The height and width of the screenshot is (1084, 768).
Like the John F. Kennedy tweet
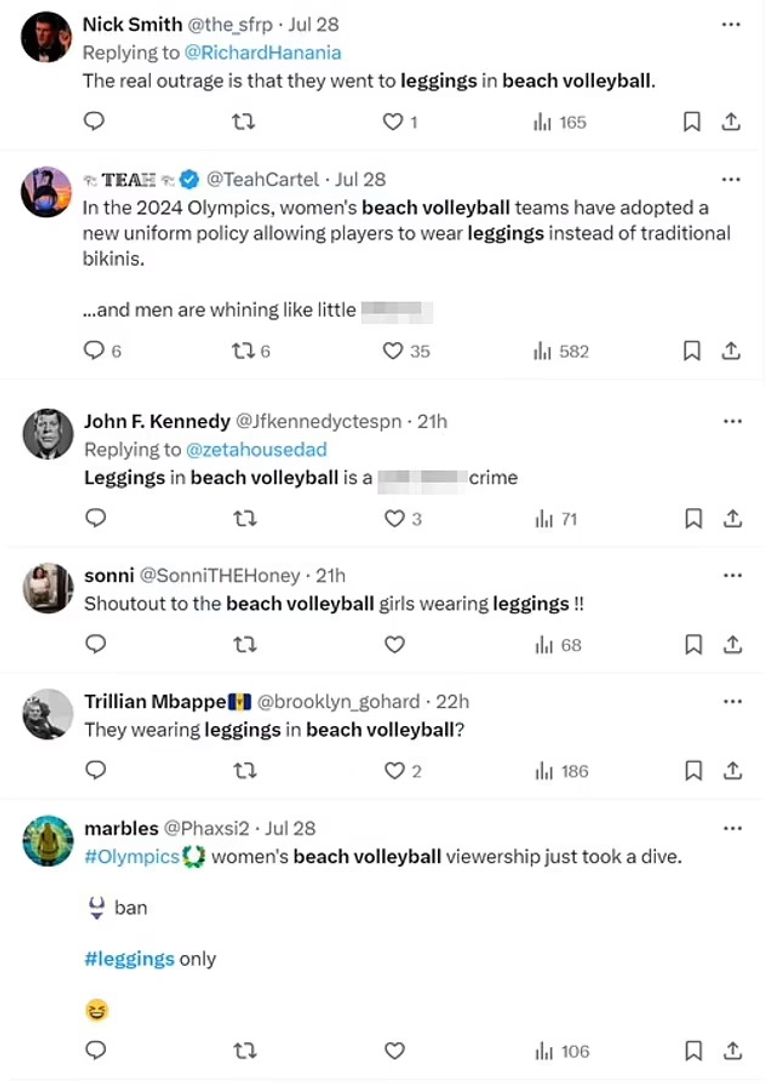coord(395,519)
